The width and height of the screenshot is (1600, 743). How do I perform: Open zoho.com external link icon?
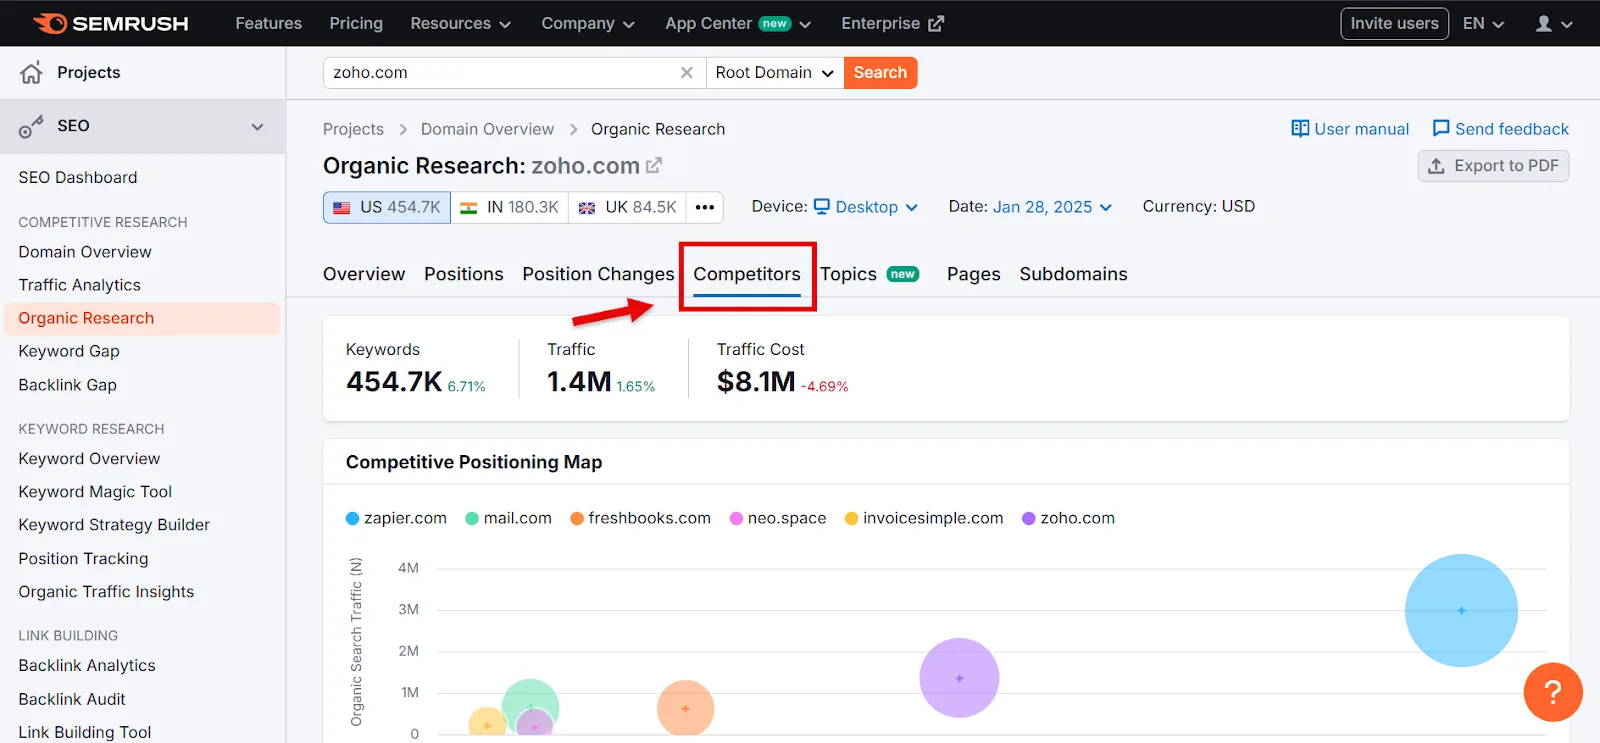[x=654, y=165]
